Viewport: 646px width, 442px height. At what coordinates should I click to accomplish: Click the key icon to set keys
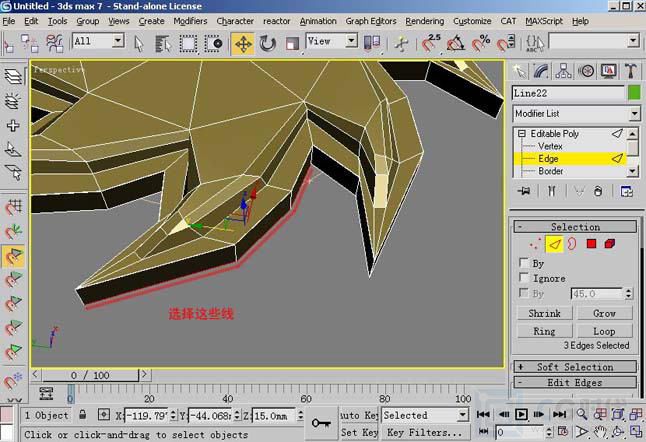(x=321, y=423)
